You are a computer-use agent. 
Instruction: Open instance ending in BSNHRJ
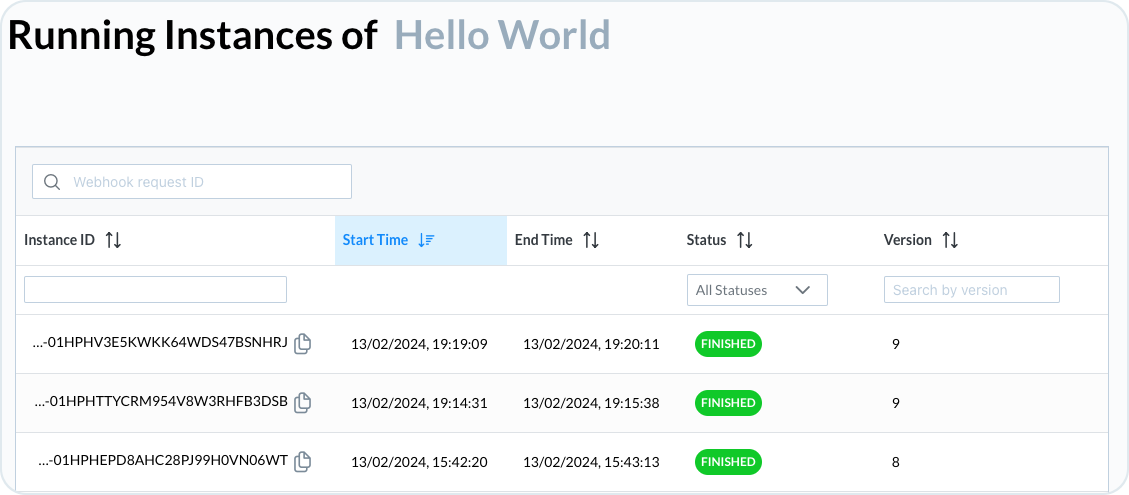pyautogui.click(x=161, y=344)
